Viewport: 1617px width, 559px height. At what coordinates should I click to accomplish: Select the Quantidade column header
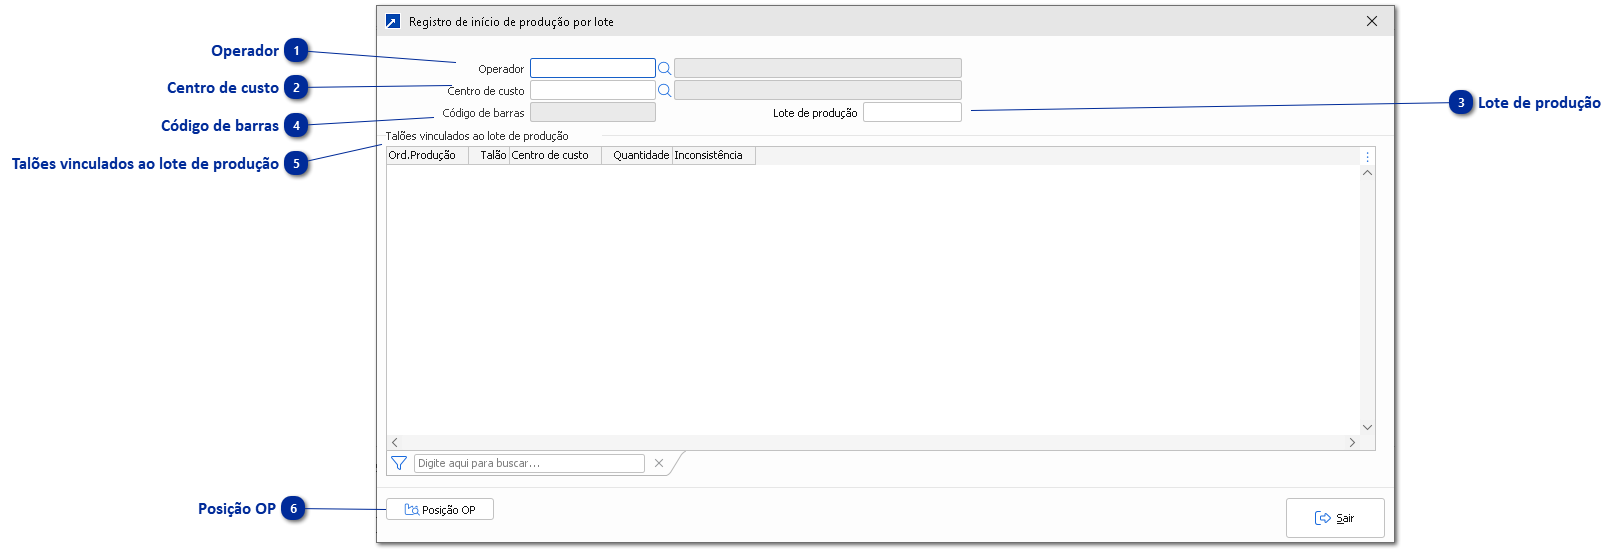coord(637,155)
